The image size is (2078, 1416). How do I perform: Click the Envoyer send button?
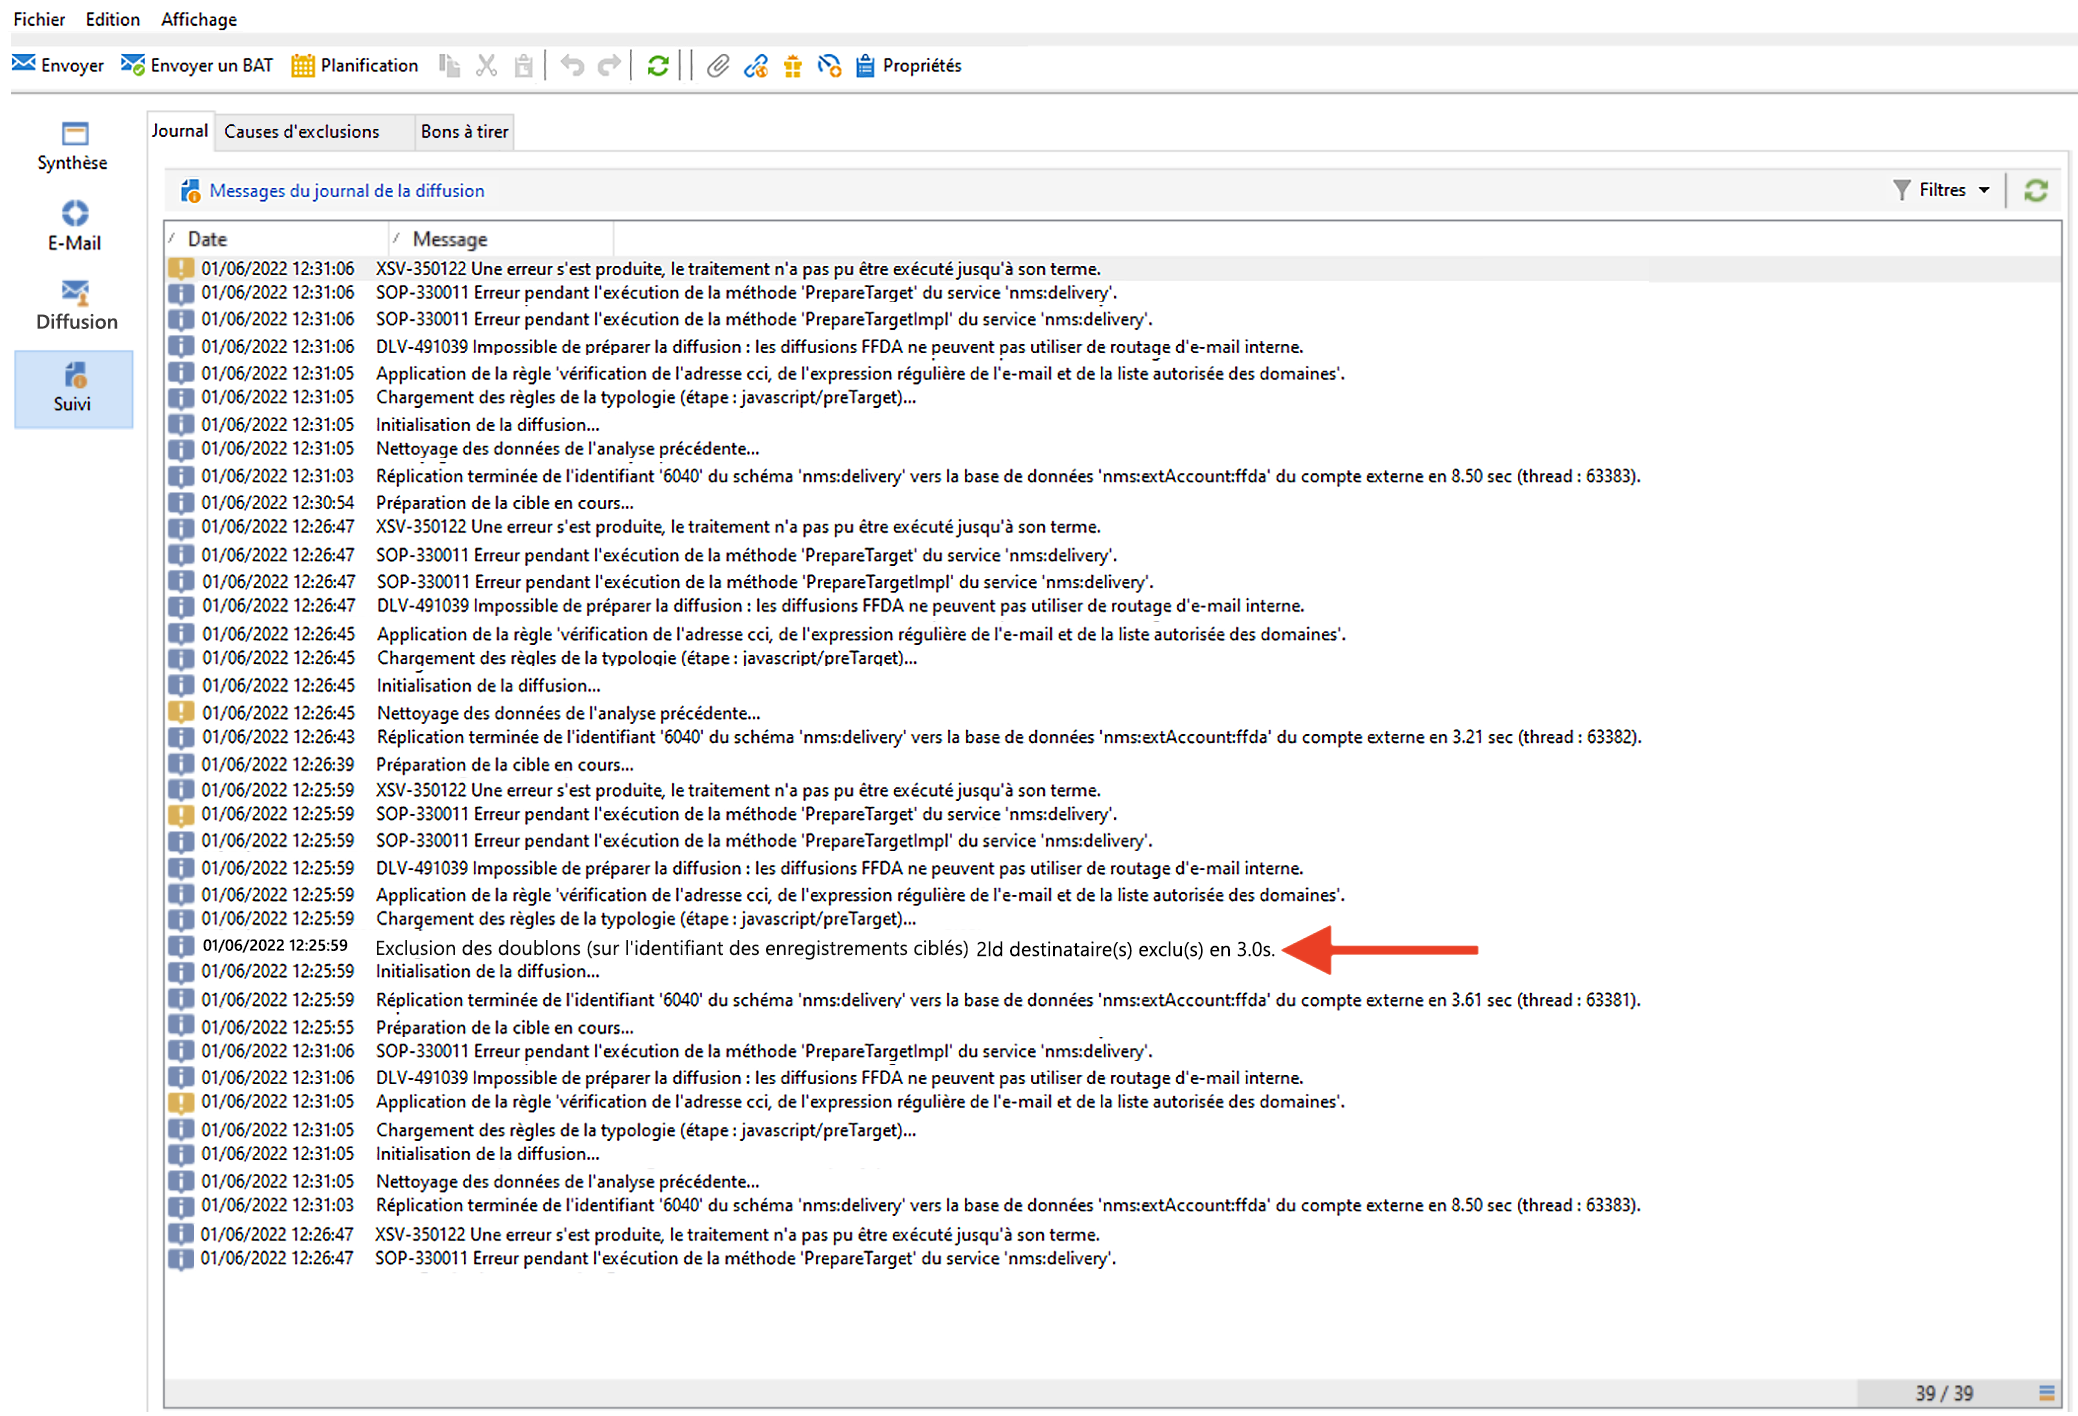(x=58, y=66)
